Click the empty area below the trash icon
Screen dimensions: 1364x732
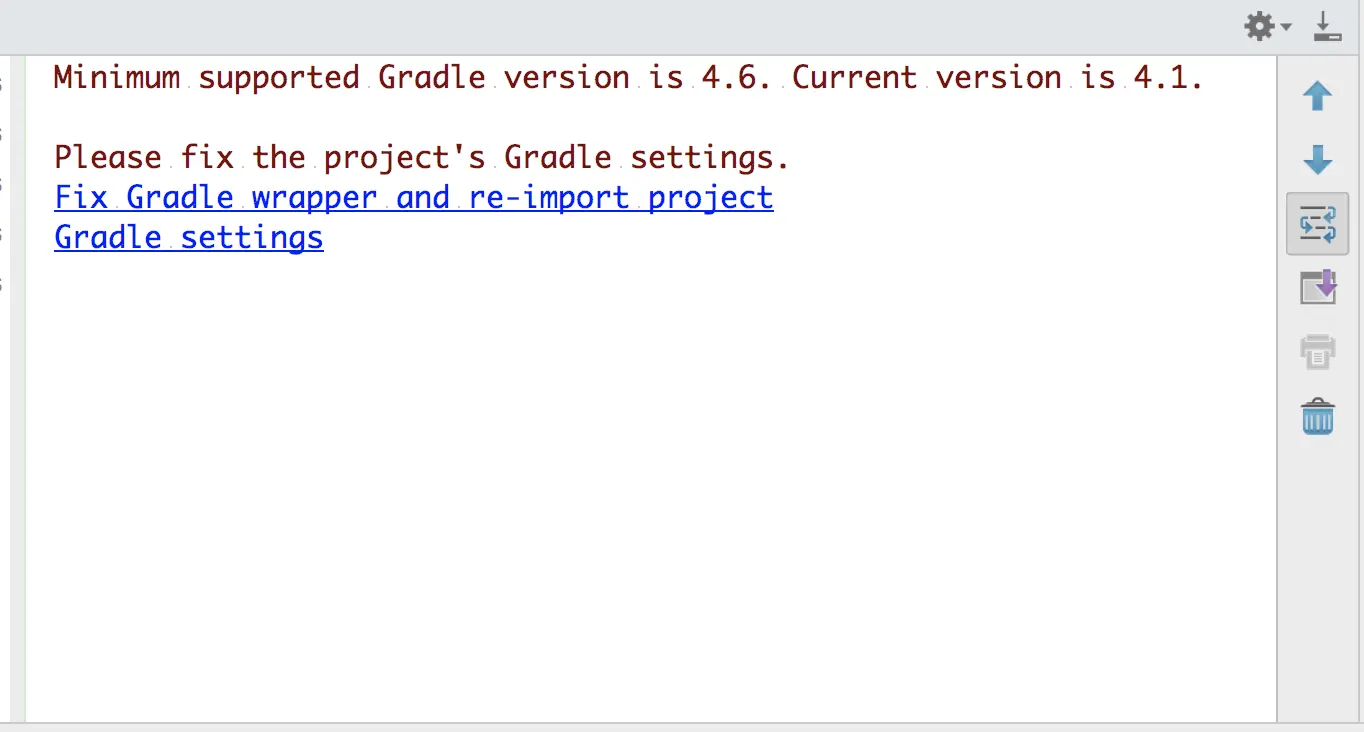tap(1317, 580)
